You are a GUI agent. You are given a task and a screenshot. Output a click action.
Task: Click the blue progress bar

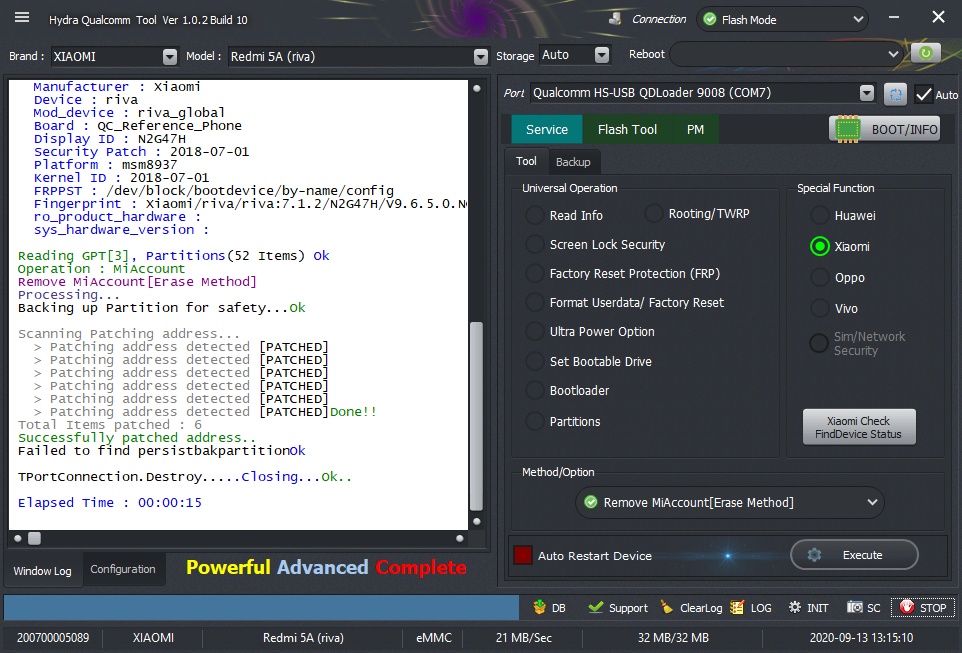point(261,608)
